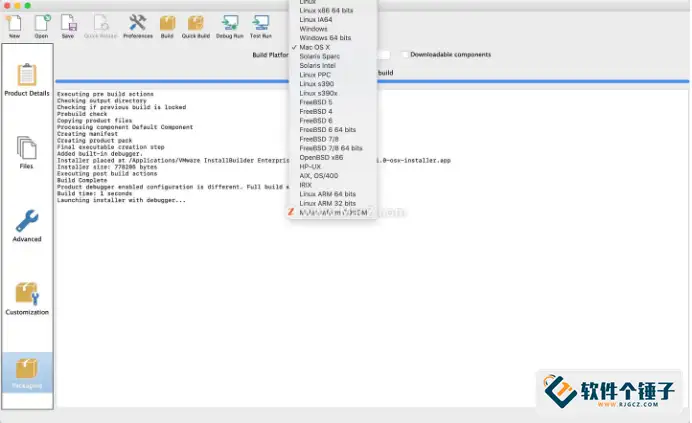Viewport: 692px width, 423px height.
Task: Choose Linux ARM 64 bits platform
Action: click(x=327, y=194)
